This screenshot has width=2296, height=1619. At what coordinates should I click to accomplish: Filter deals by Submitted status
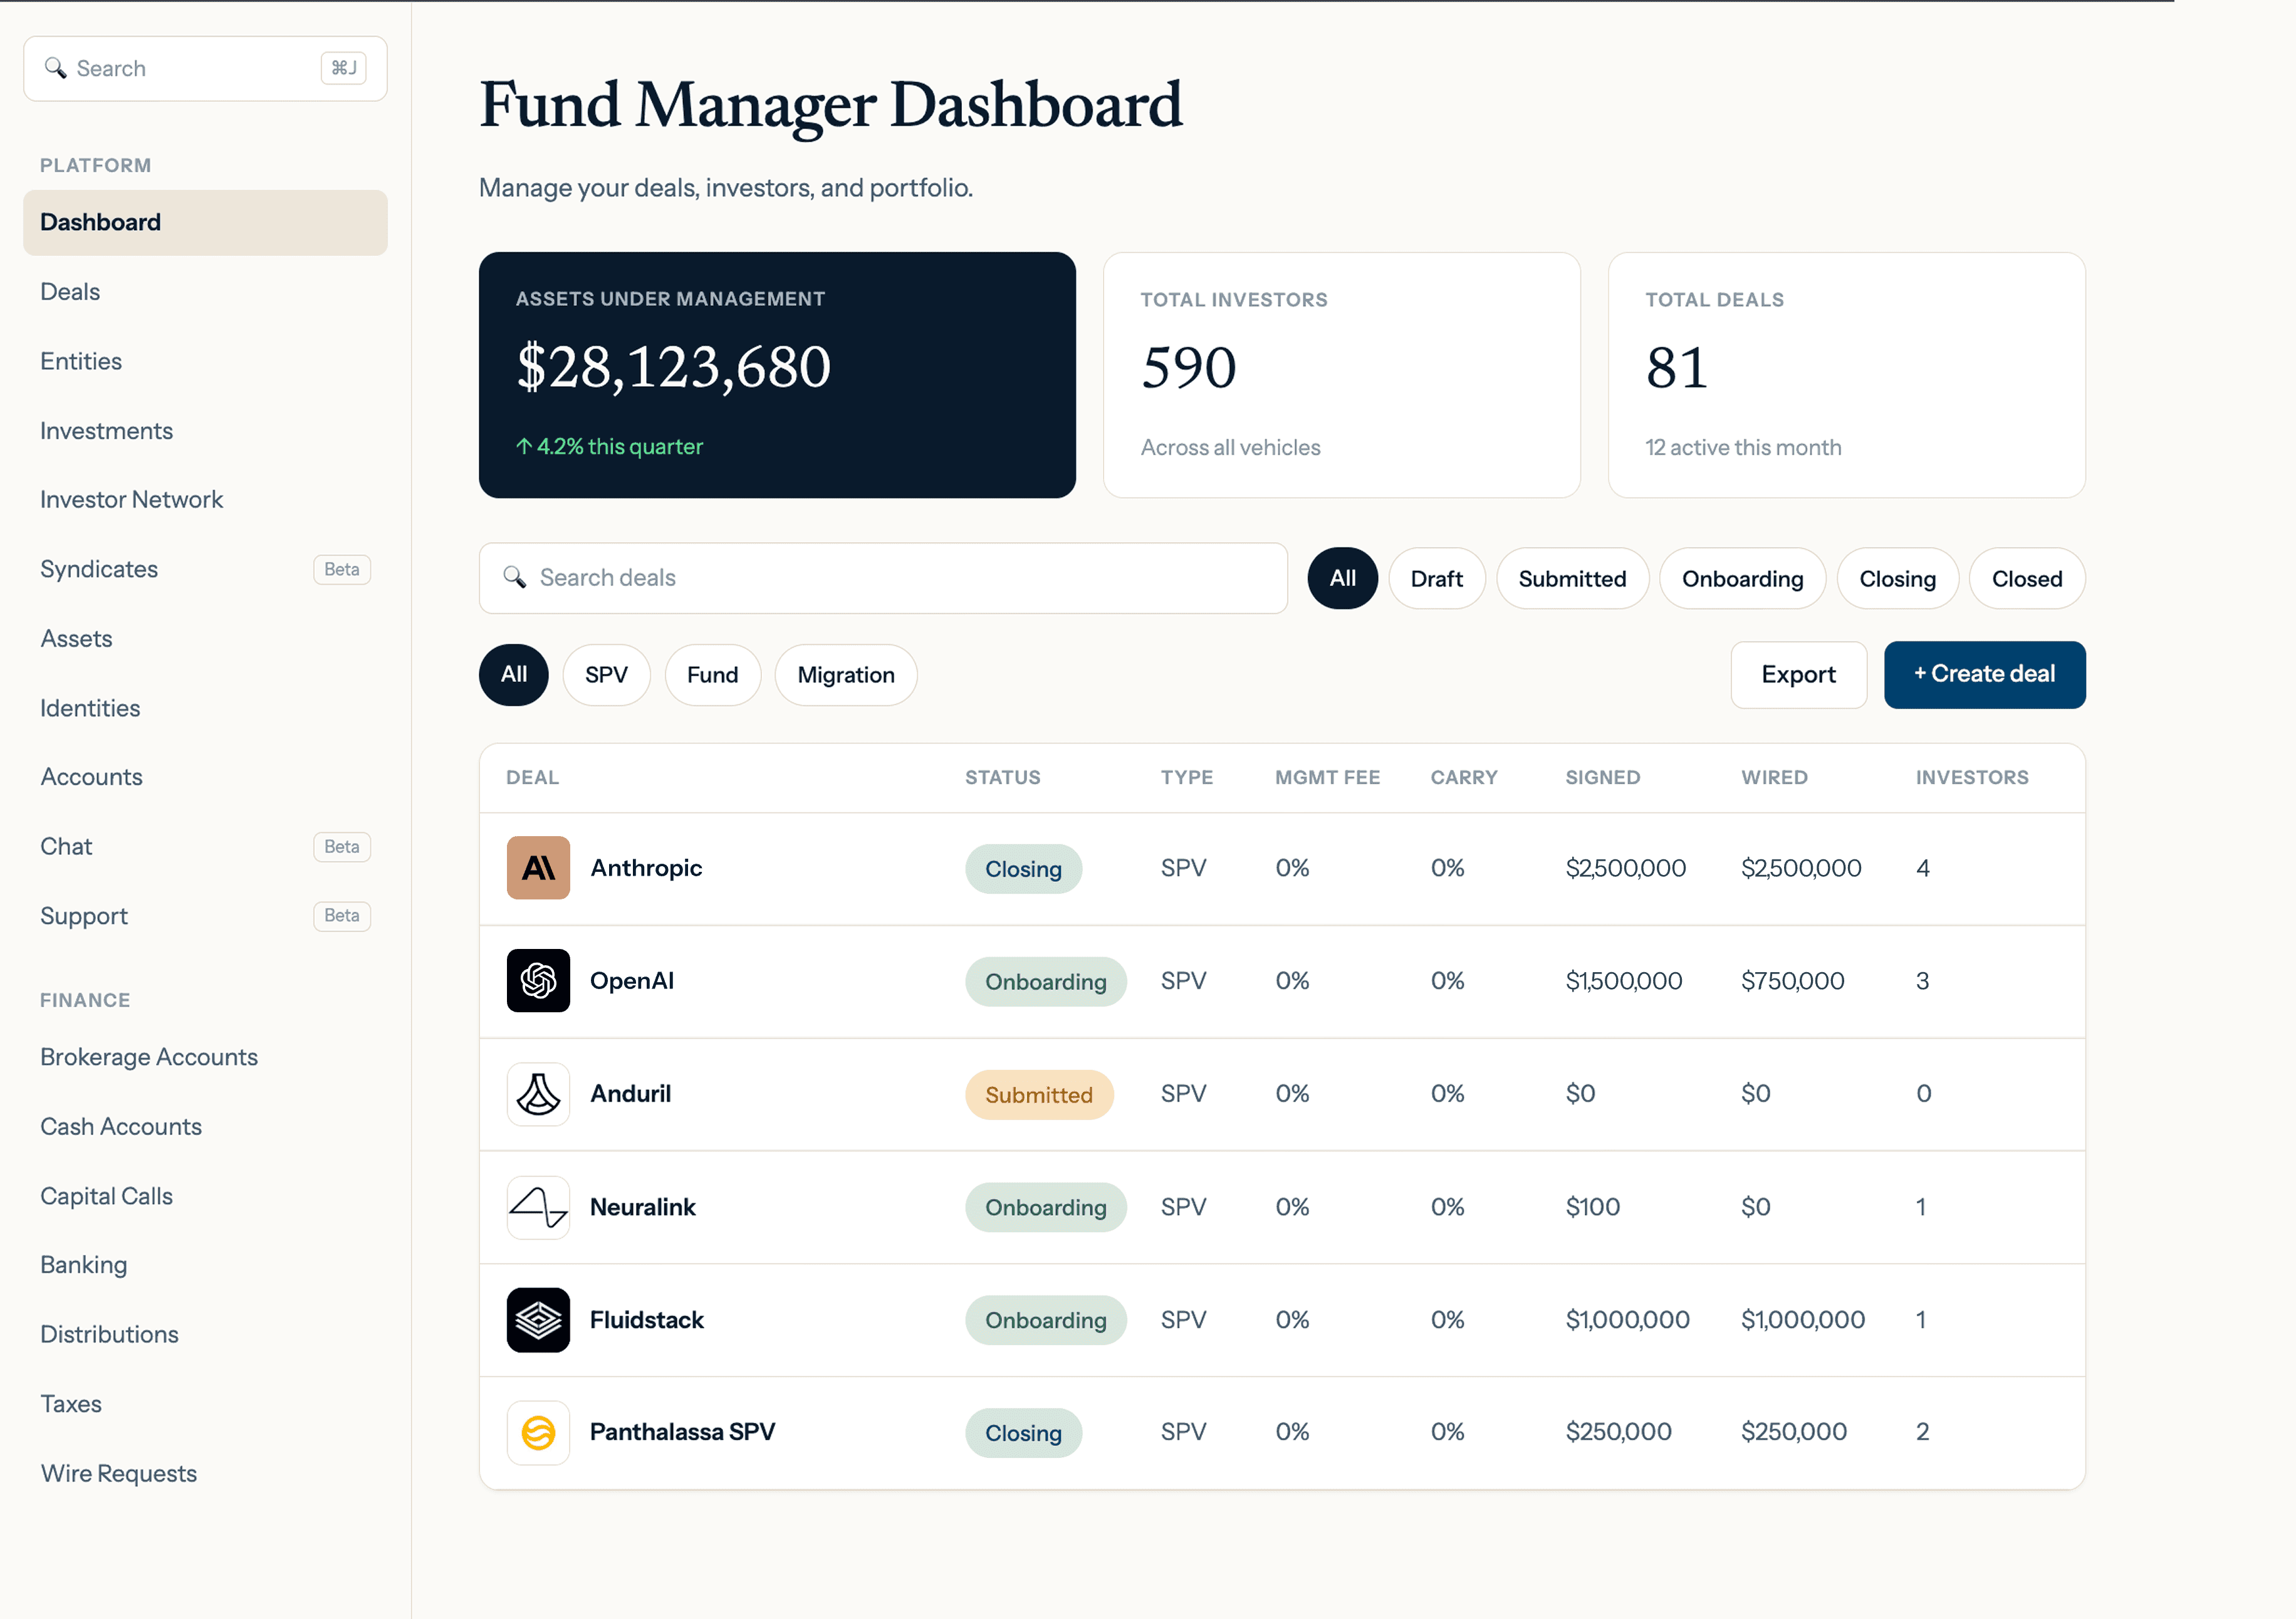point(1572,578)
